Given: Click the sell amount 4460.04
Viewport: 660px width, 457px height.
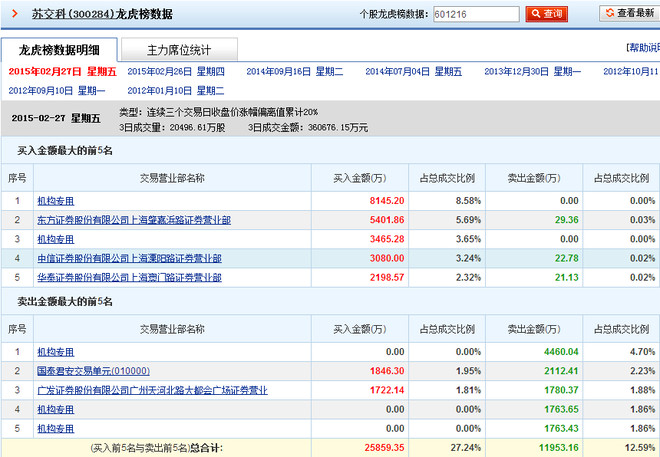Looking at the screenshot, I should click(x=561, y=352).
